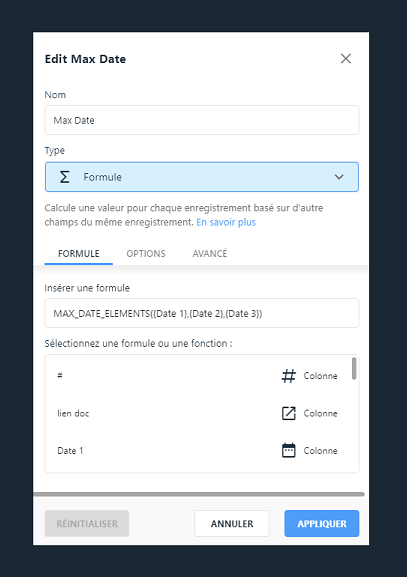Select the Date 1 column entry

coord(198,450)
